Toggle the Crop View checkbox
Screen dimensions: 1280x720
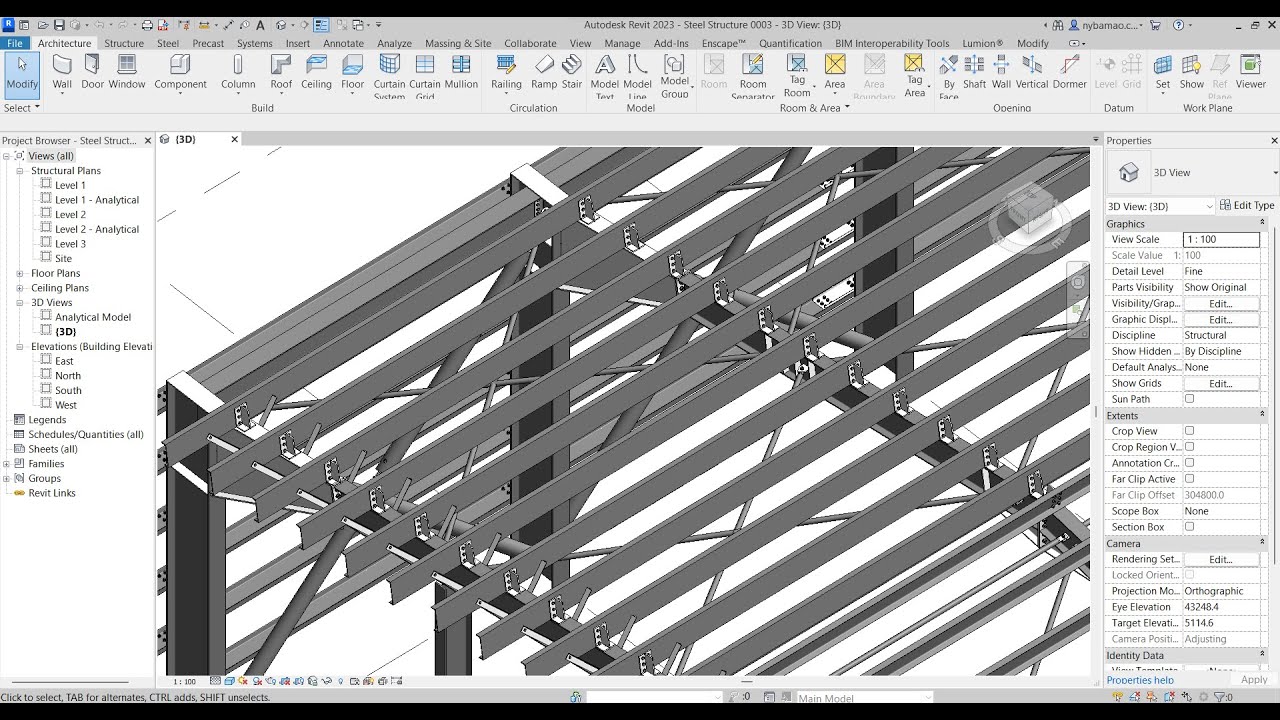[x=1189, y=431]
